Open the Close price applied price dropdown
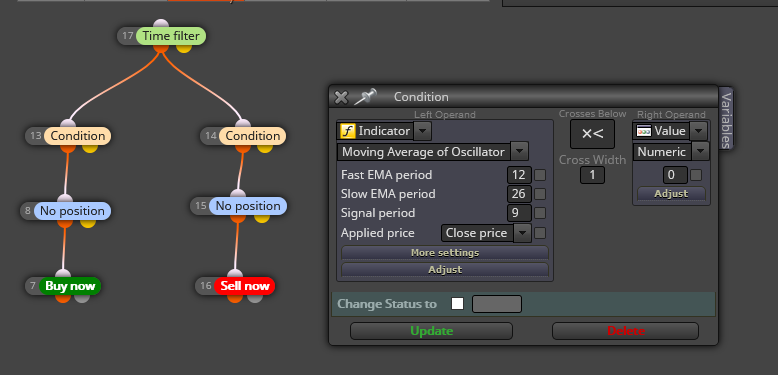The image size is (778, 375). (522, 233)
